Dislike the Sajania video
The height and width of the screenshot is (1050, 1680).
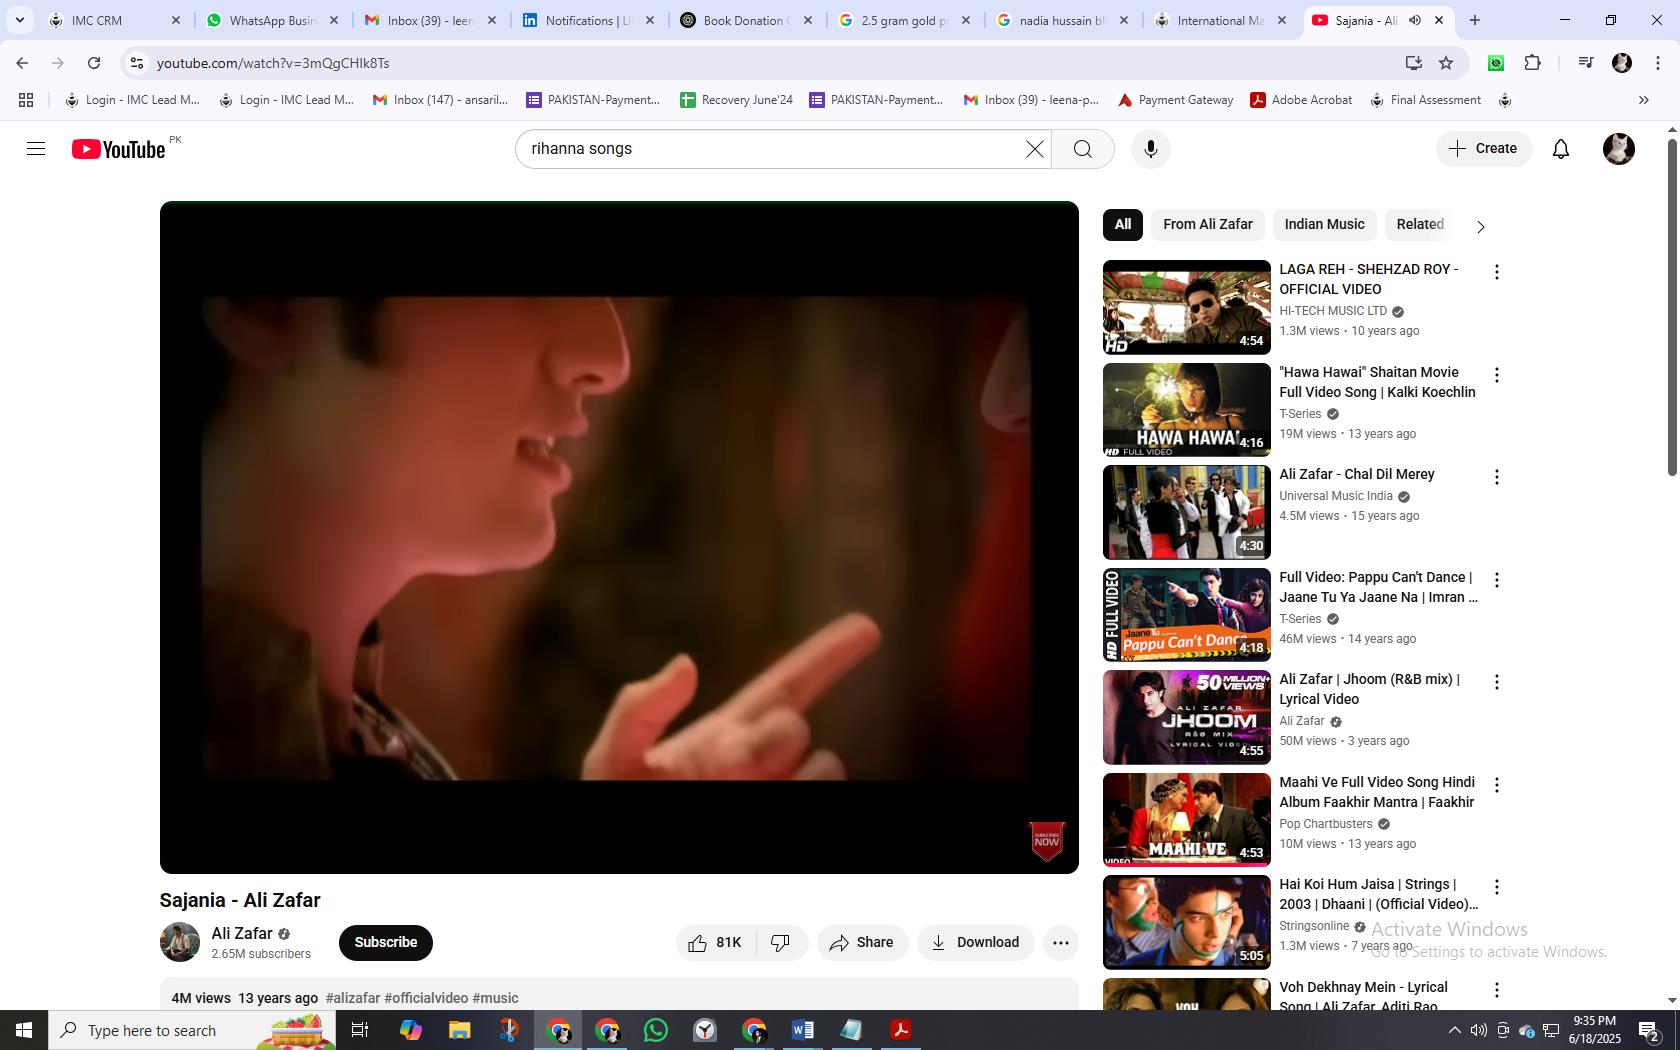click(x=781, y=943)
